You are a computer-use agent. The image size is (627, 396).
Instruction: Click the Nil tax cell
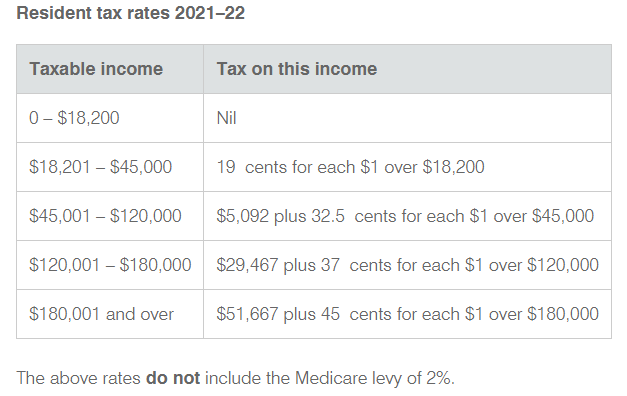click(x=407, y=118)
